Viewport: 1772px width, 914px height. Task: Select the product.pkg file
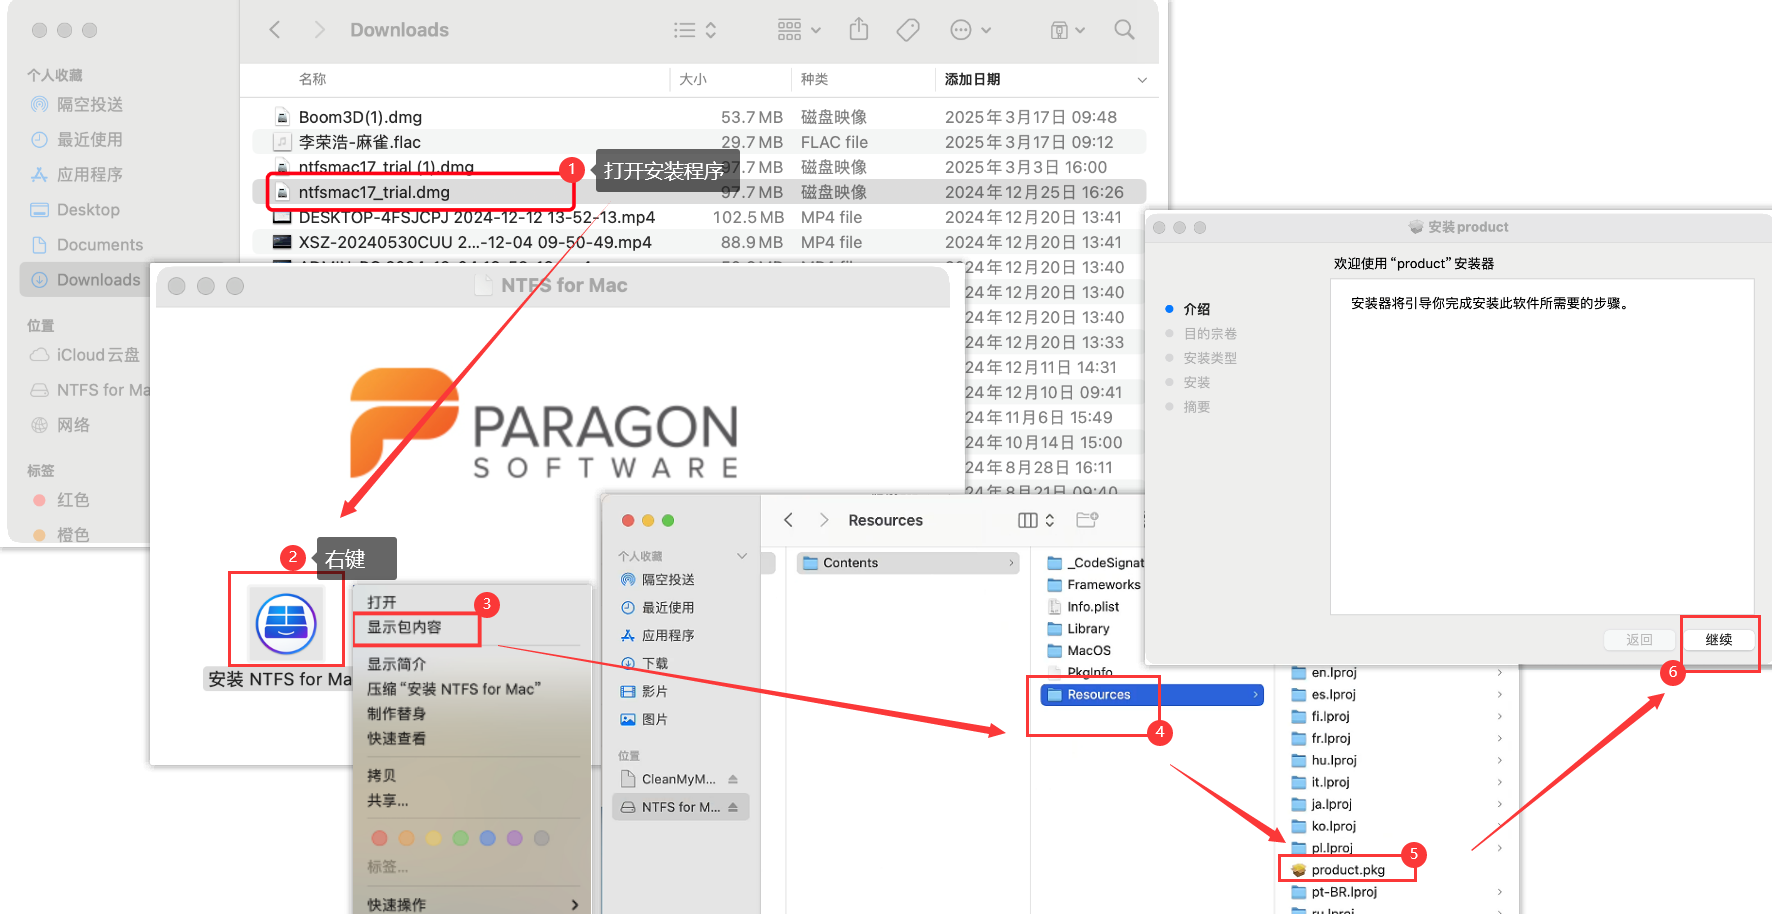pos(1347,870)
